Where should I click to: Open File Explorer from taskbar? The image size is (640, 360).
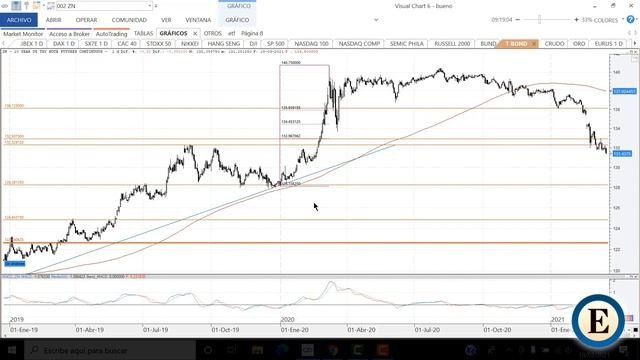pyautogui.click(x=257, y=350)
